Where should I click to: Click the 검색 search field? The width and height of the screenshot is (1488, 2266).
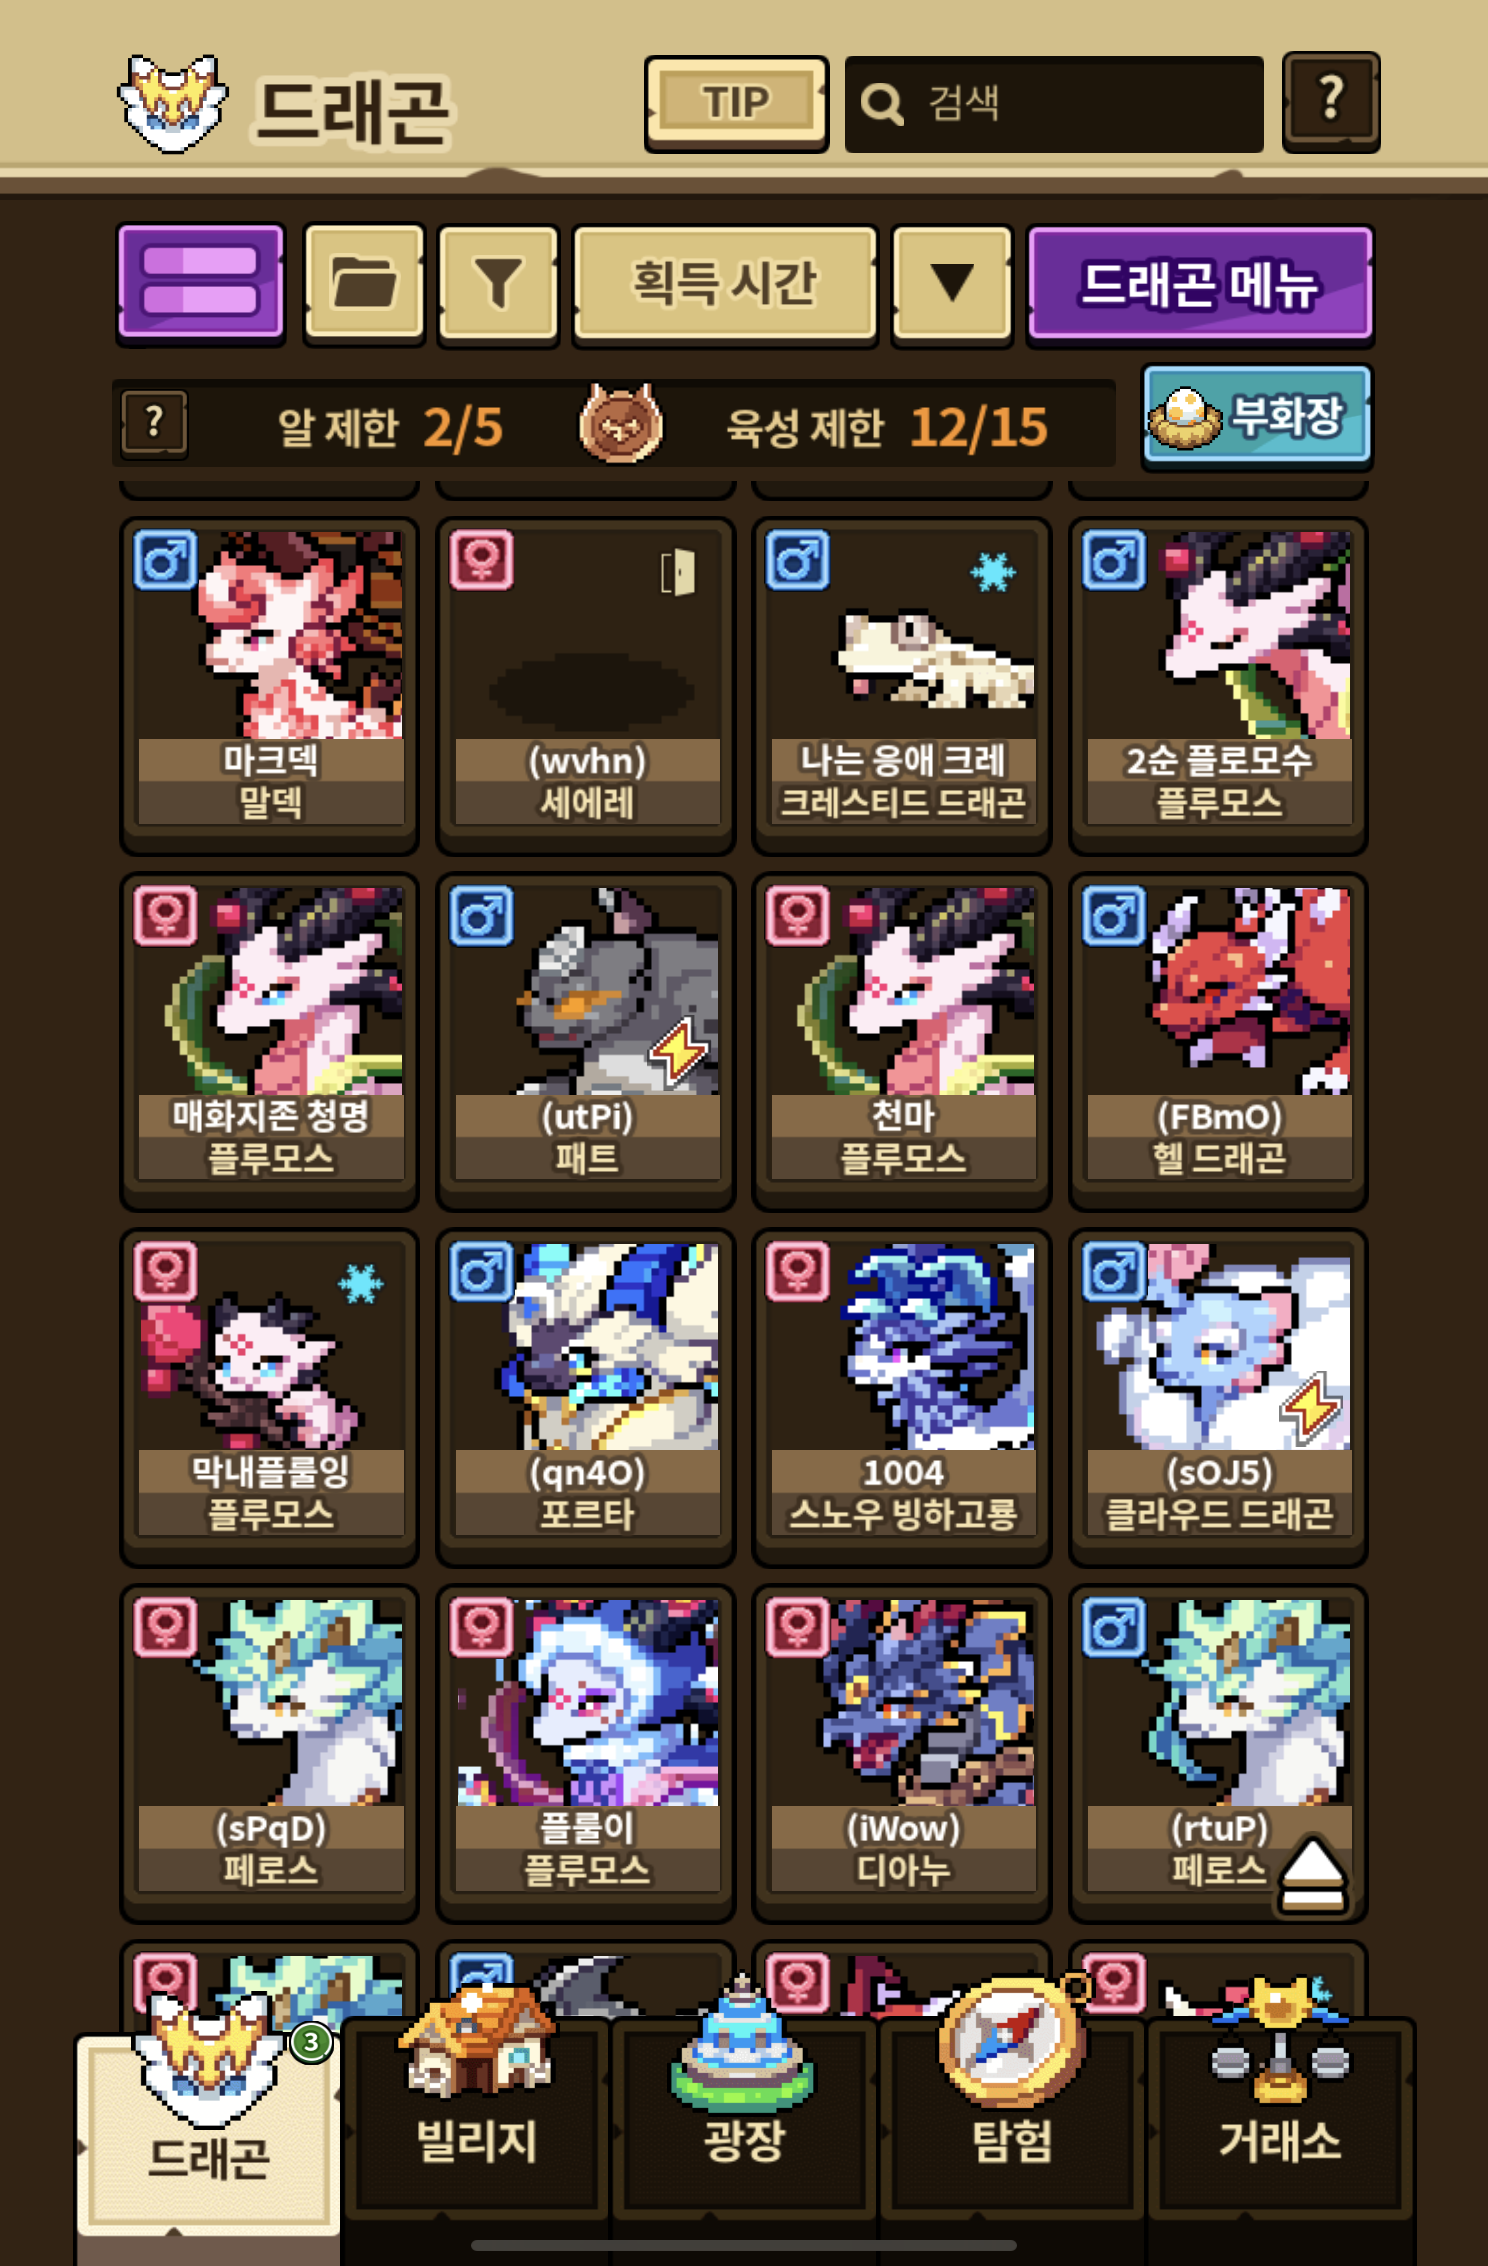click(x=1054, y=104)
